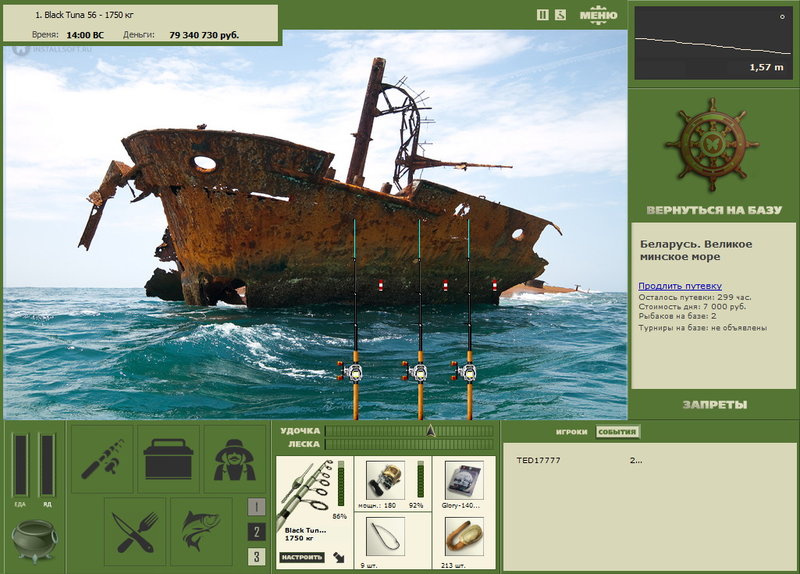Click the Осталось путевки: 299 час. line

695,297
